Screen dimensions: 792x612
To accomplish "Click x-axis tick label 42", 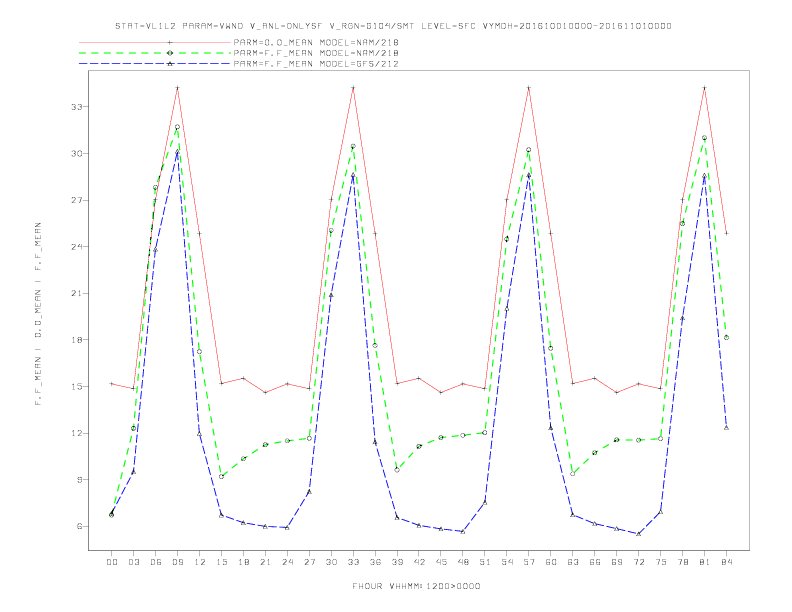I will click(419, 562).
